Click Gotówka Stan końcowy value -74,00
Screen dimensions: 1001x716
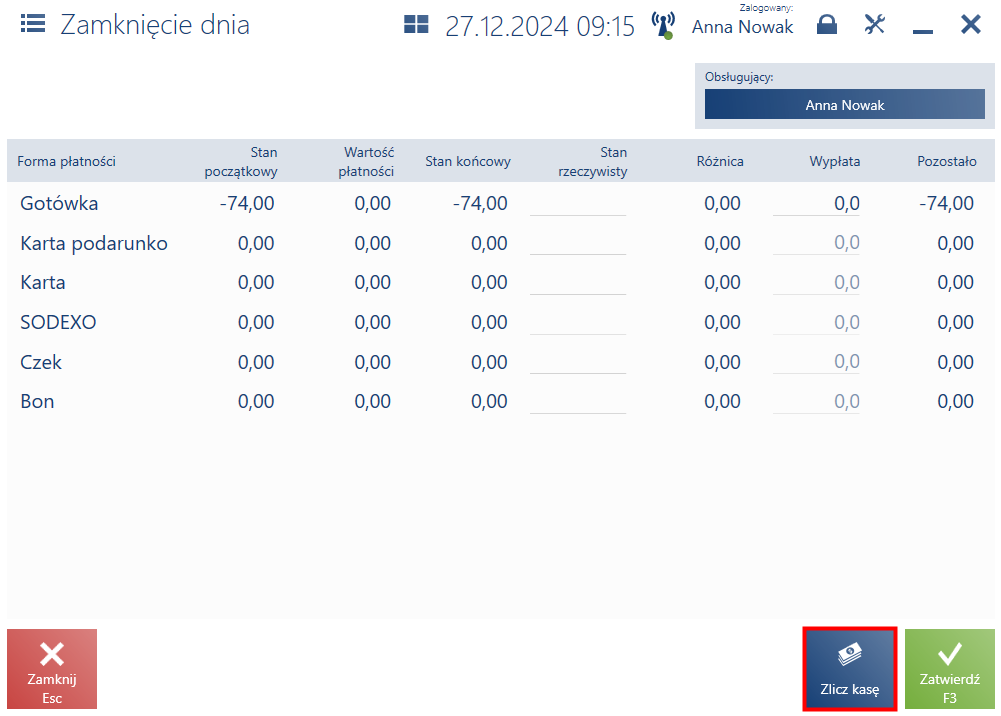480,204
